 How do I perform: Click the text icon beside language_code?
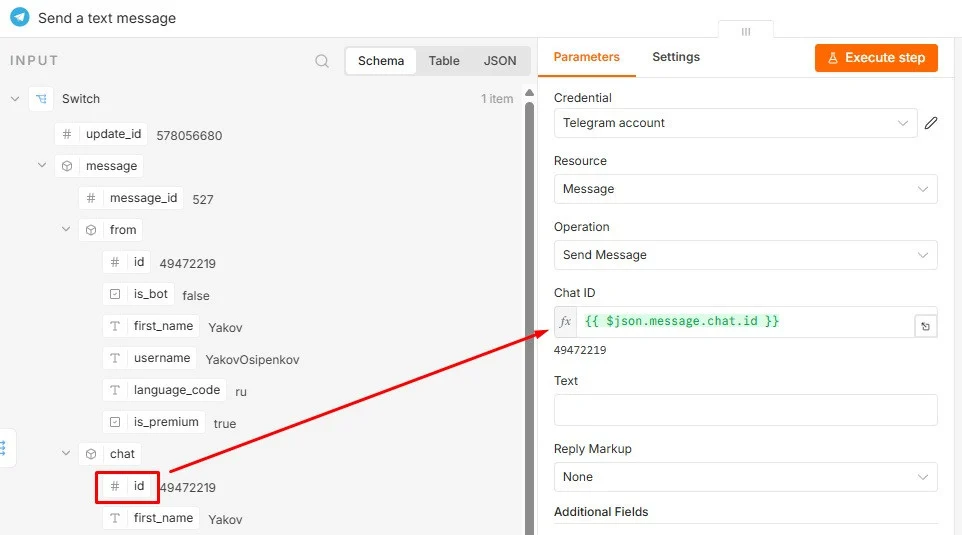[115, 390]
